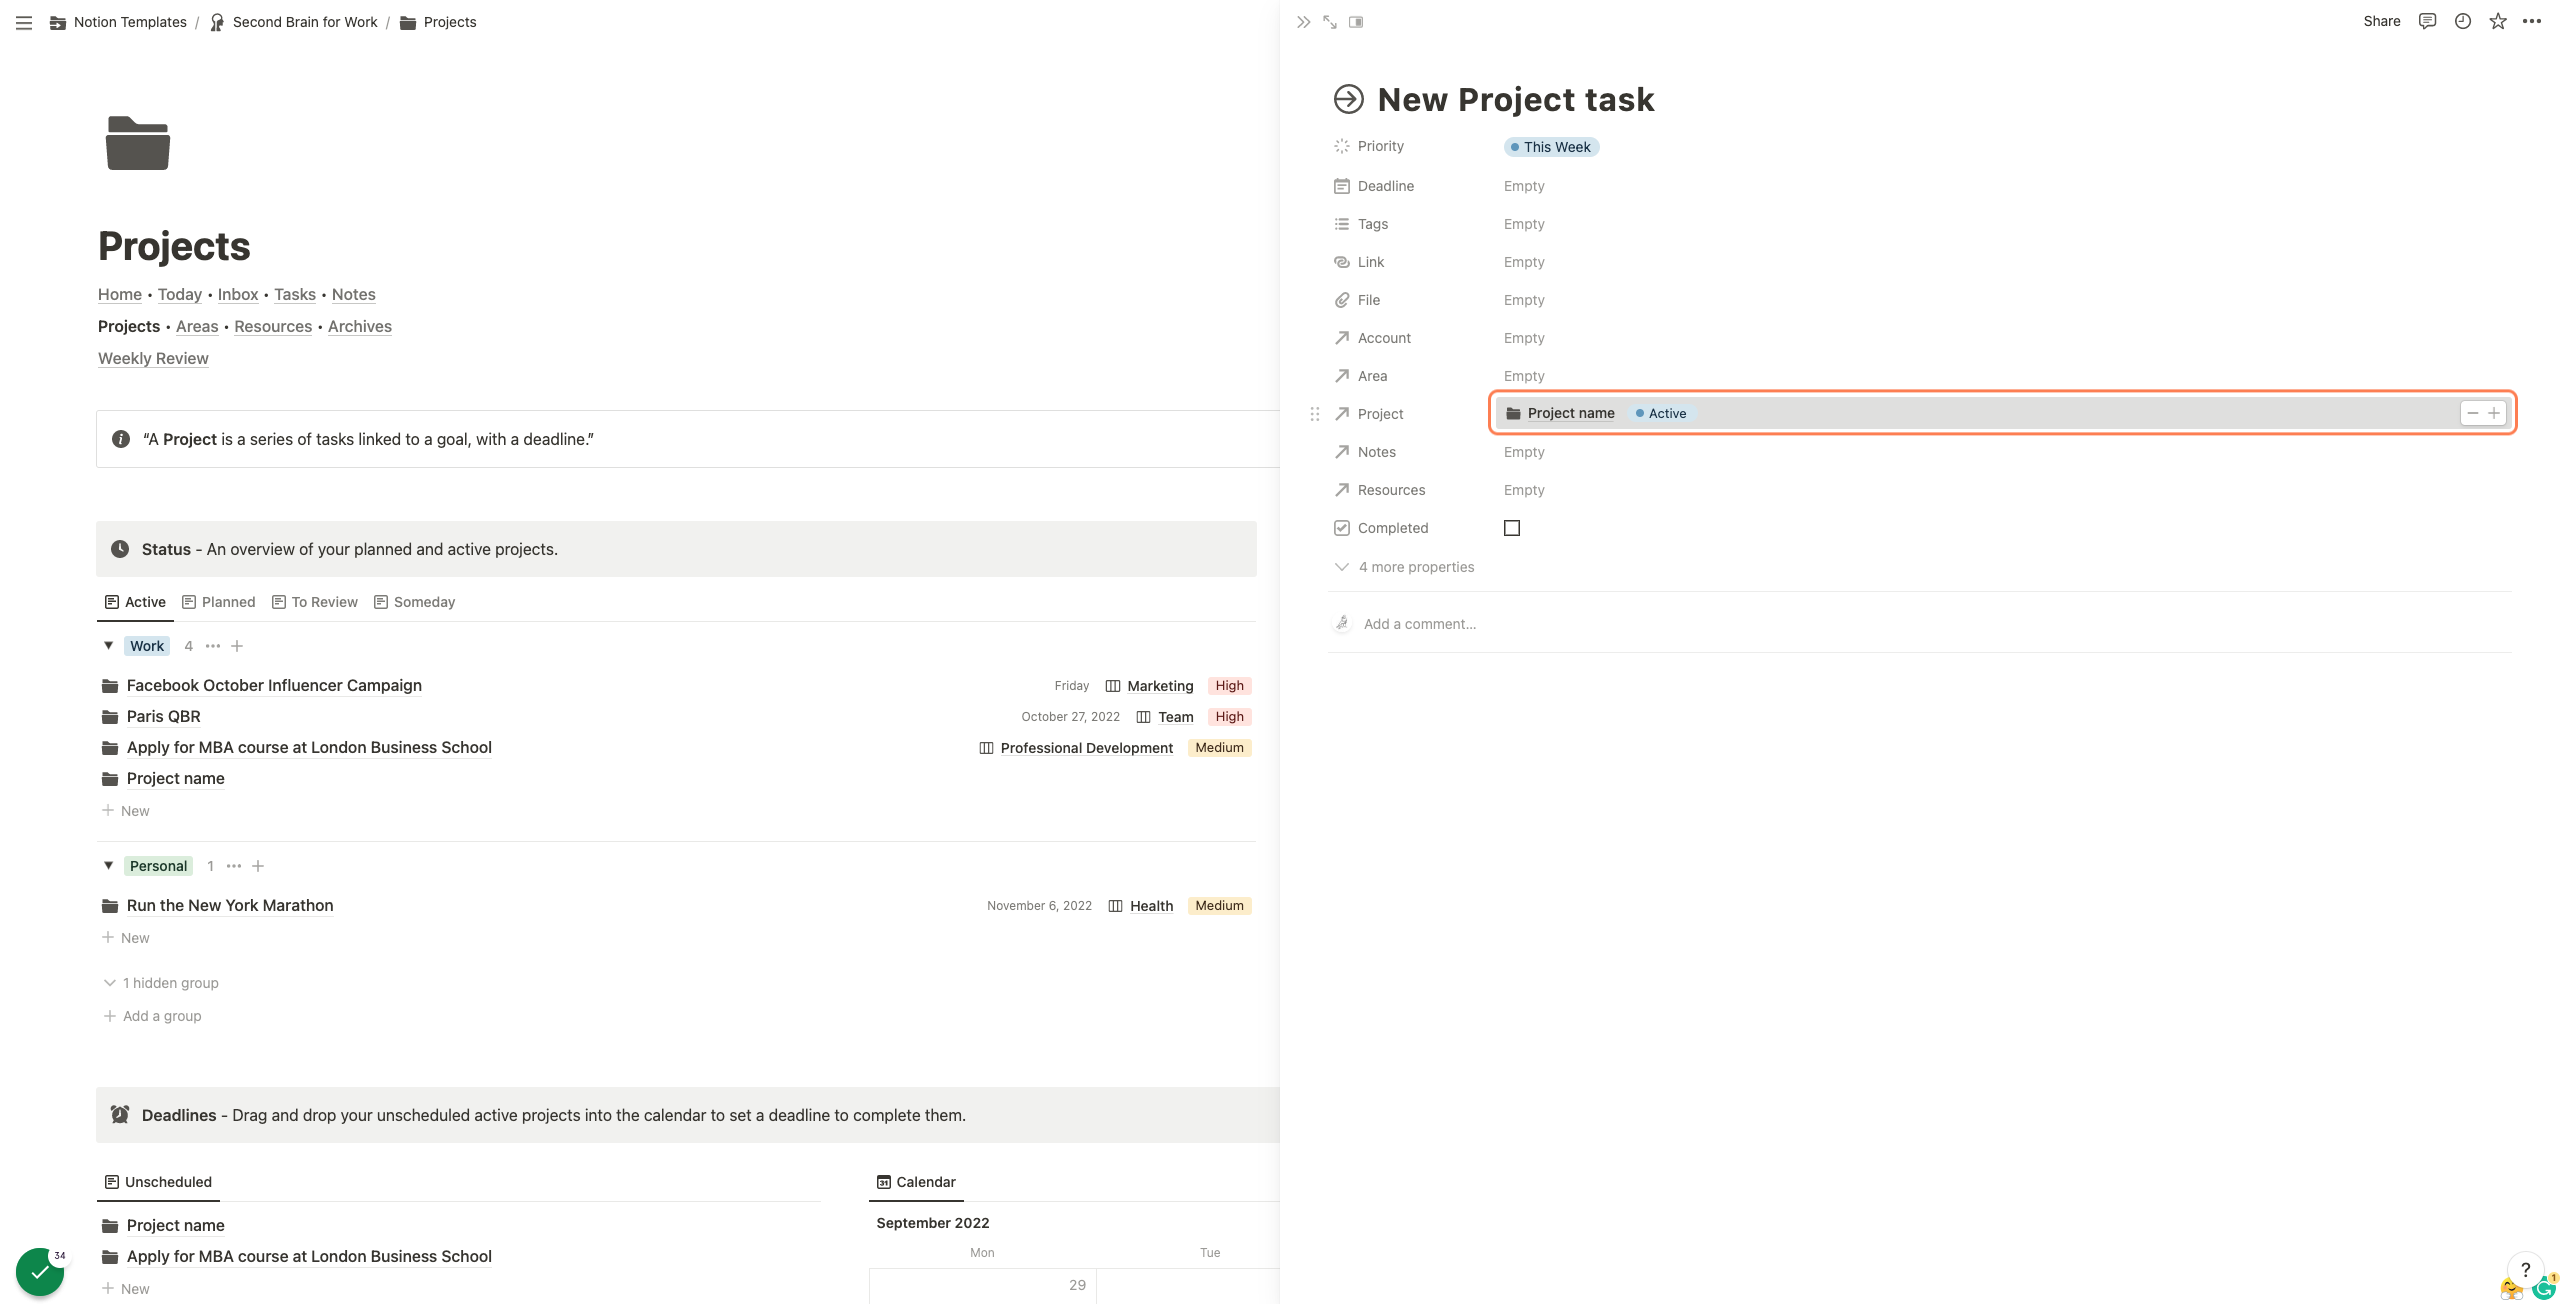This screenshot has width=2560, height=1304.
Task: Add relation with plus button
Action: point(2494,413)
